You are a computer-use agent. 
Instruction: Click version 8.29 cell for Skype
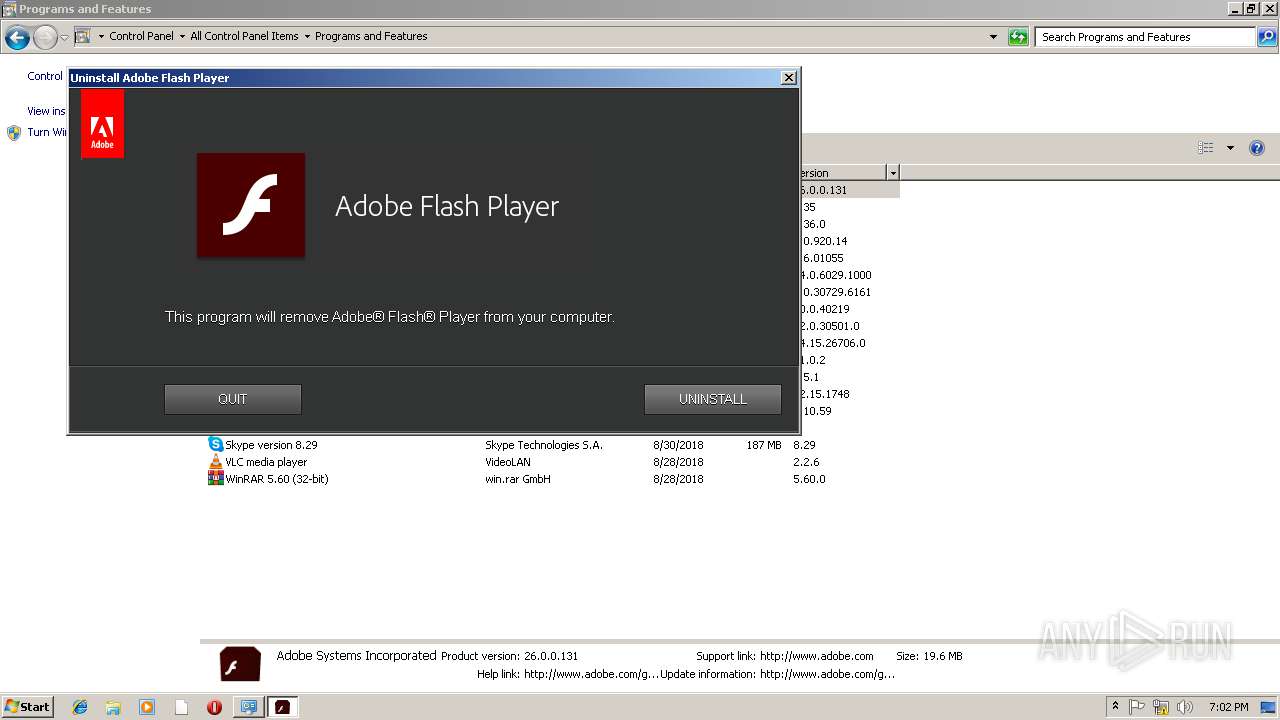805,445
